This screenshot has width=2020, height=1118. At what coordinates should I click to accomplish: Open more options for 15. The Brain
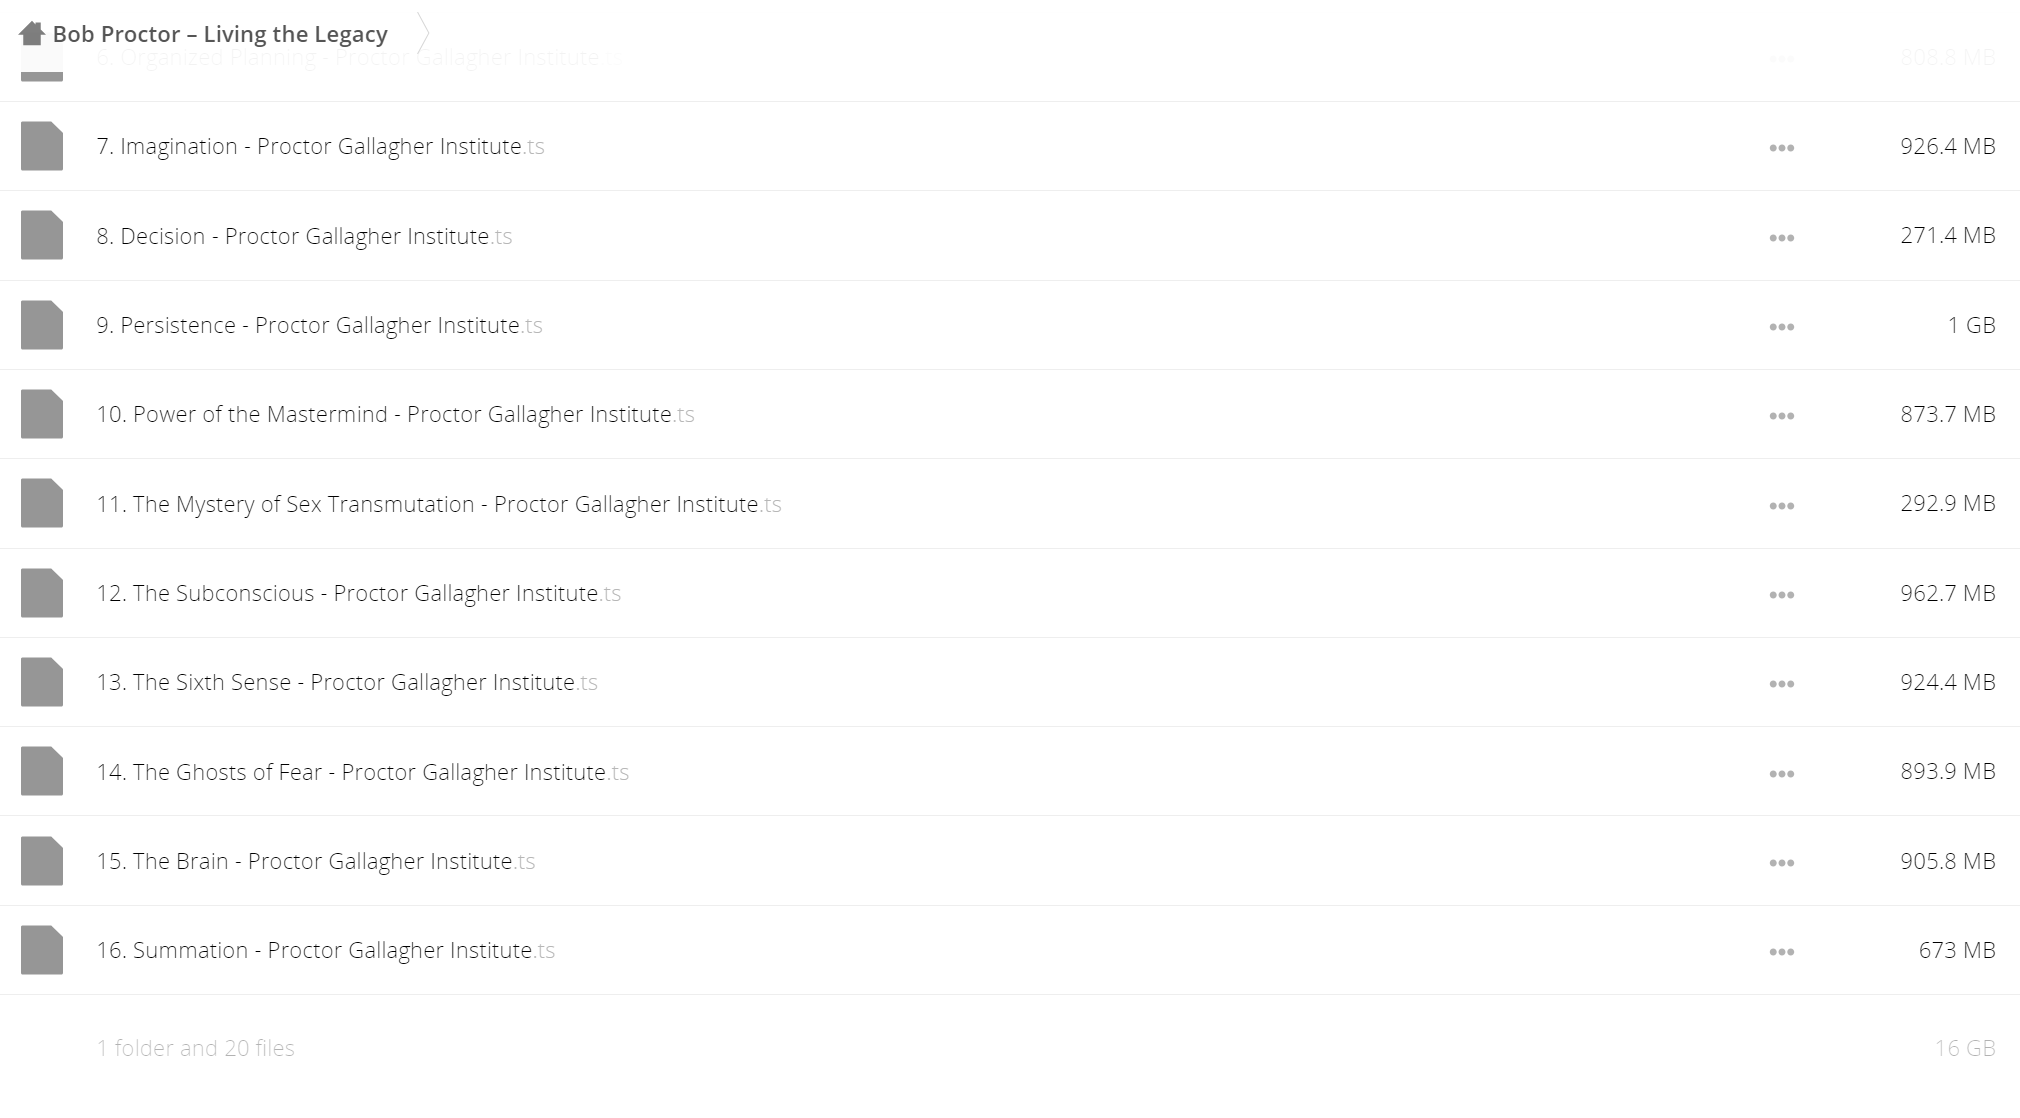click(x=1781, y=863)
